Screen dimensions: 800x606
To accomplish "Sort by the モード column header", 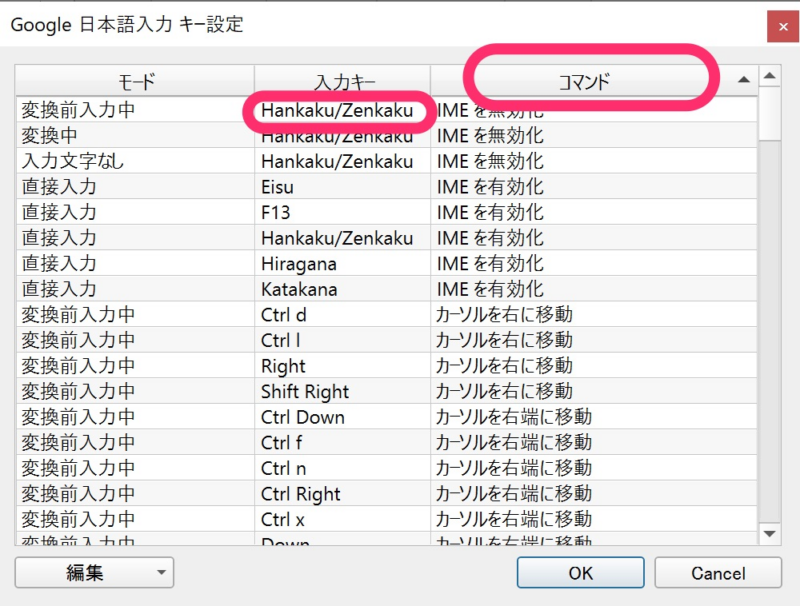I will tap(135, 81).
